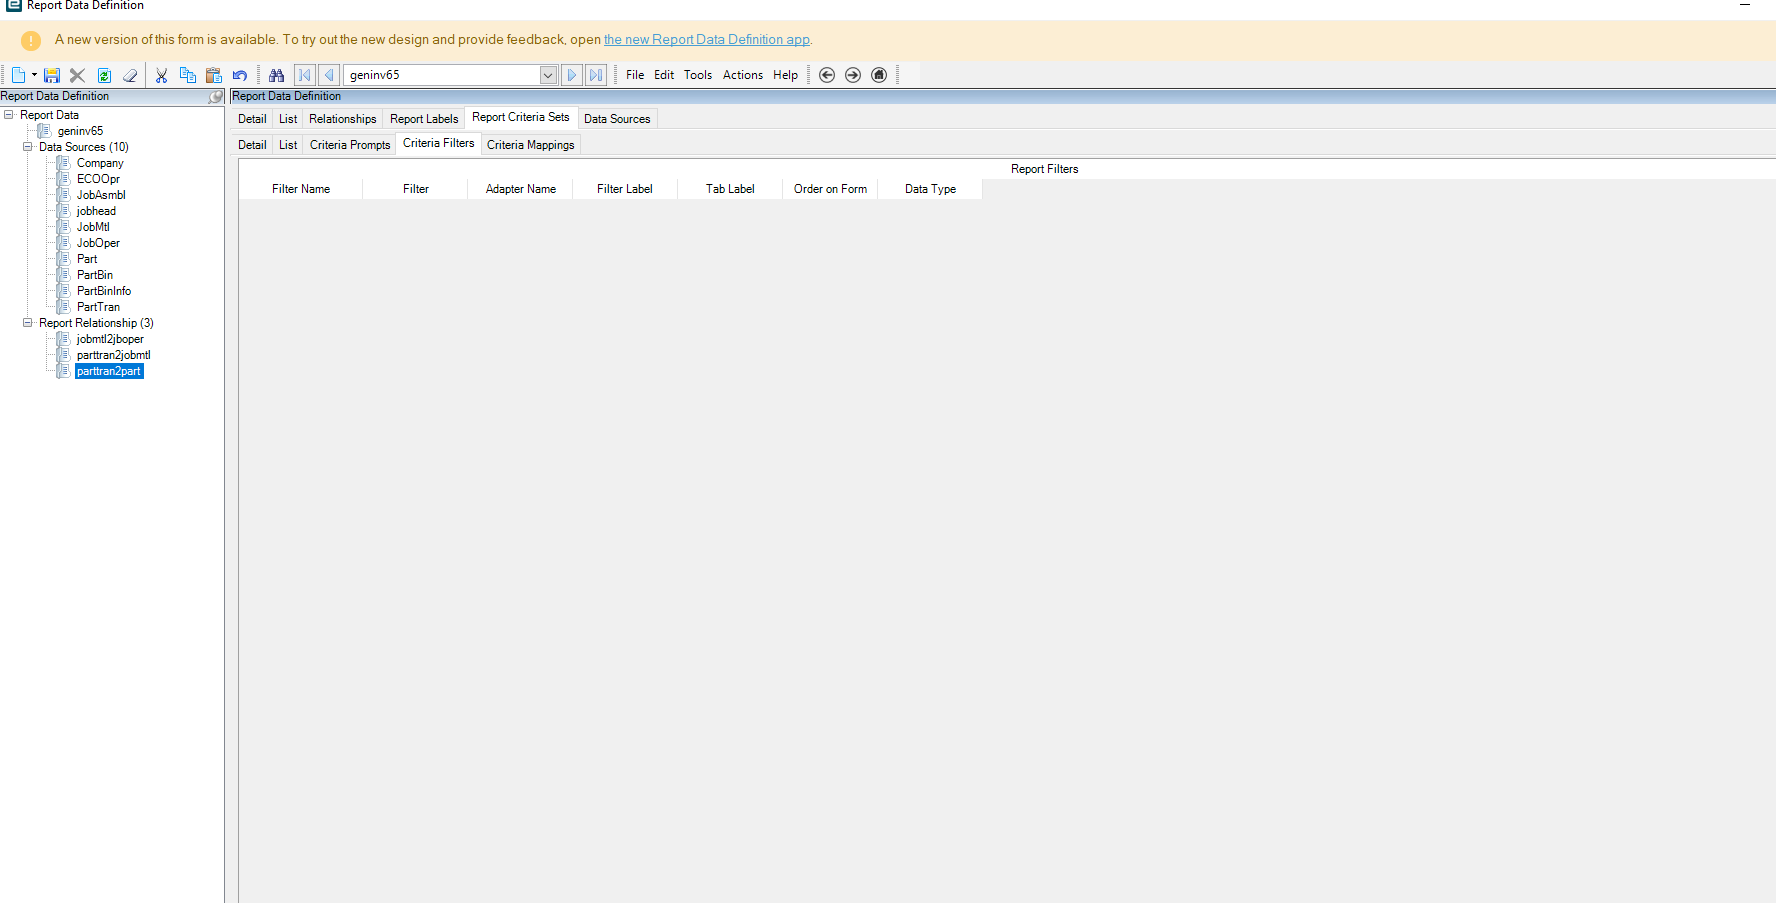Go to the next record

pos(572,75)
